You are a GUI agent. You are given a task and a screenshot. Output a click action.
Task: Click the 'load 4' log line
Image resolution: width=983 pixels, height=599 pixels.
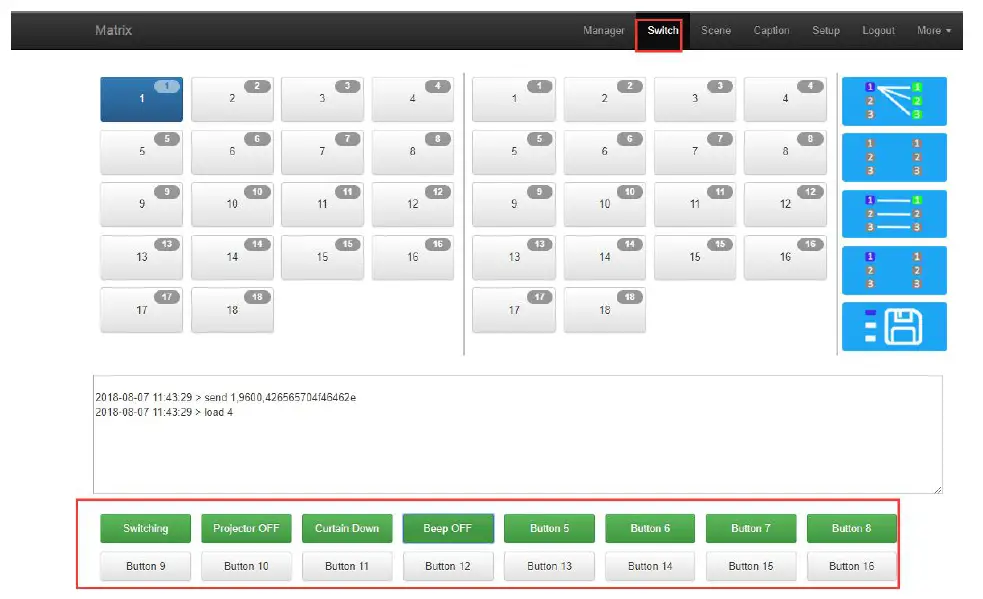coord(164,412)
